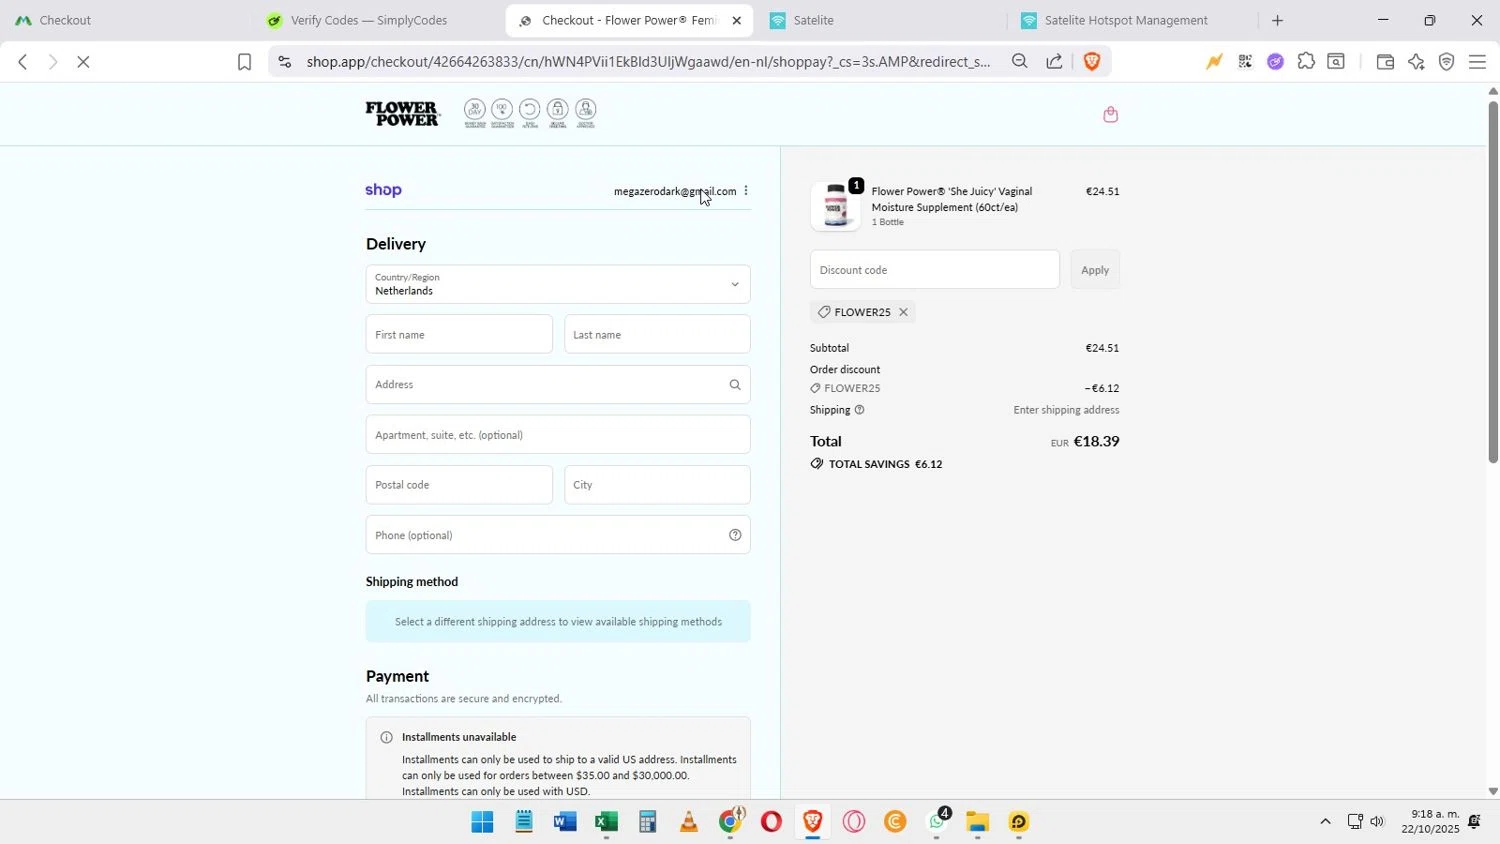Focus the Postal code field

point(459,485)
